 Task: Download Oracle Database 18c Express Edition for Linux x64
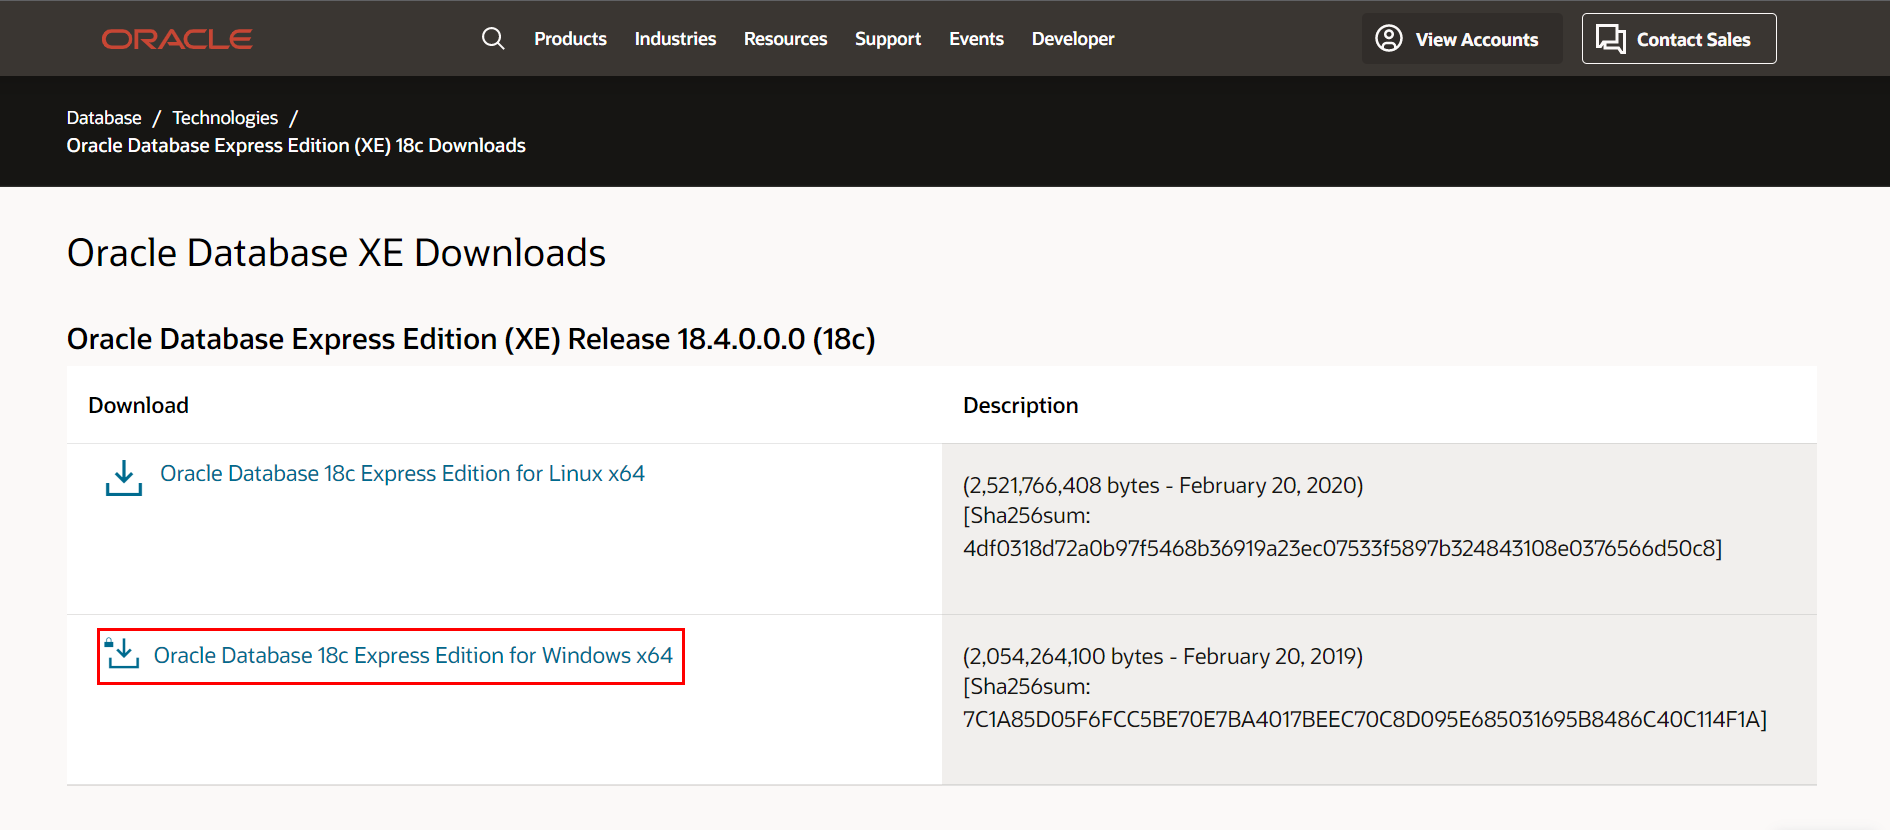pos(402,474)
